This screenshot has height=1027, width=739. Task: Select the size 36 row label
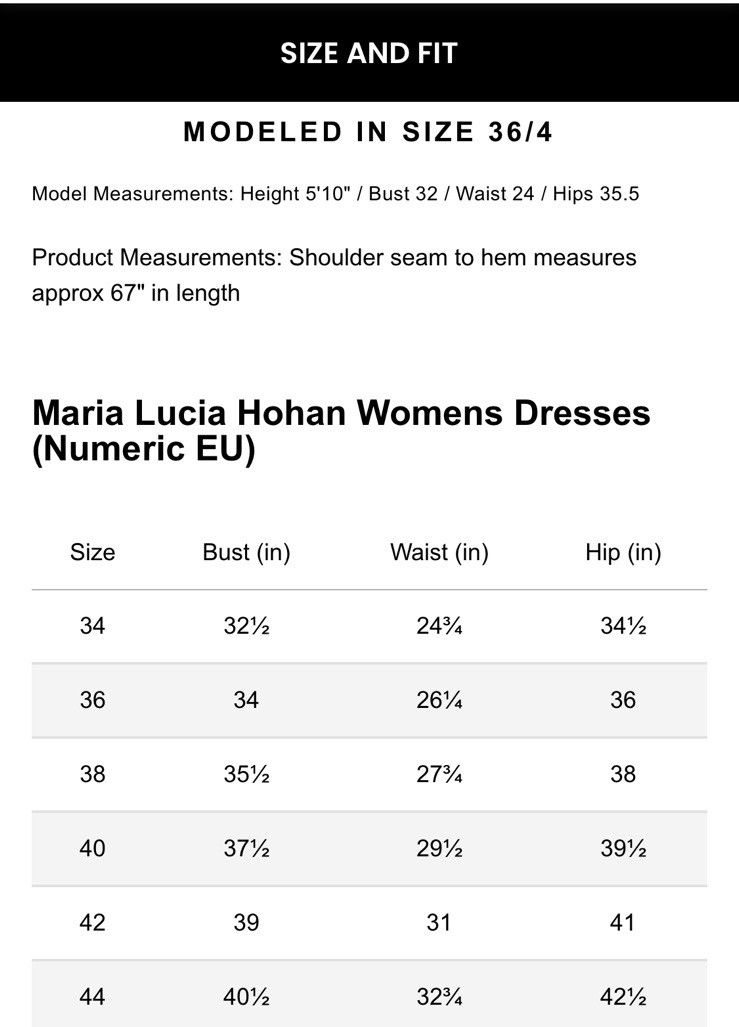(92, 700)
